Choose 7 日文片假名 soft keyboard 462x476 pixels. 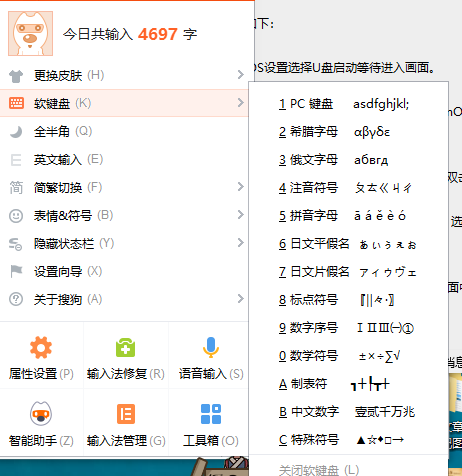pyautogui.click(x=348, y=272)
